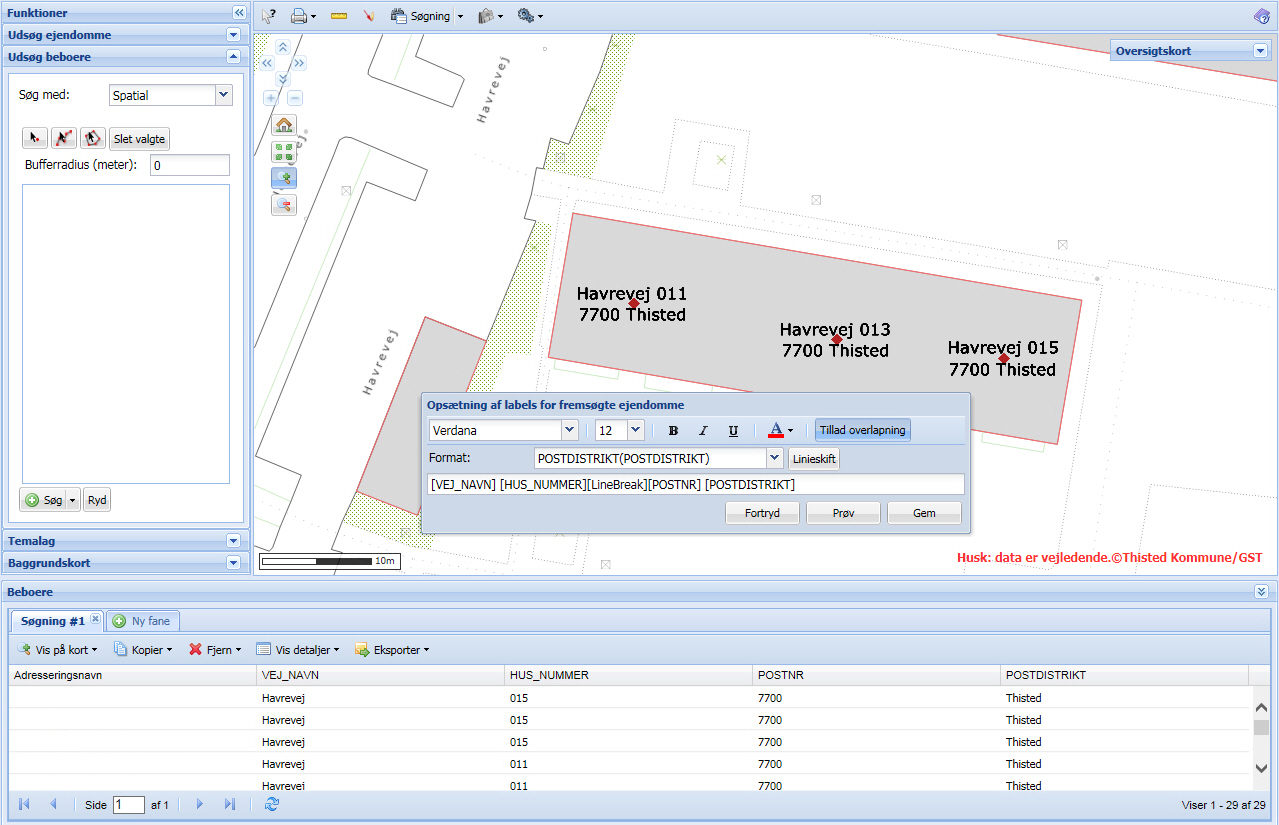Click Gem to save label settings
This screenshot has width=1279, height=825.
pyautogui.click(x=924, y=513)
